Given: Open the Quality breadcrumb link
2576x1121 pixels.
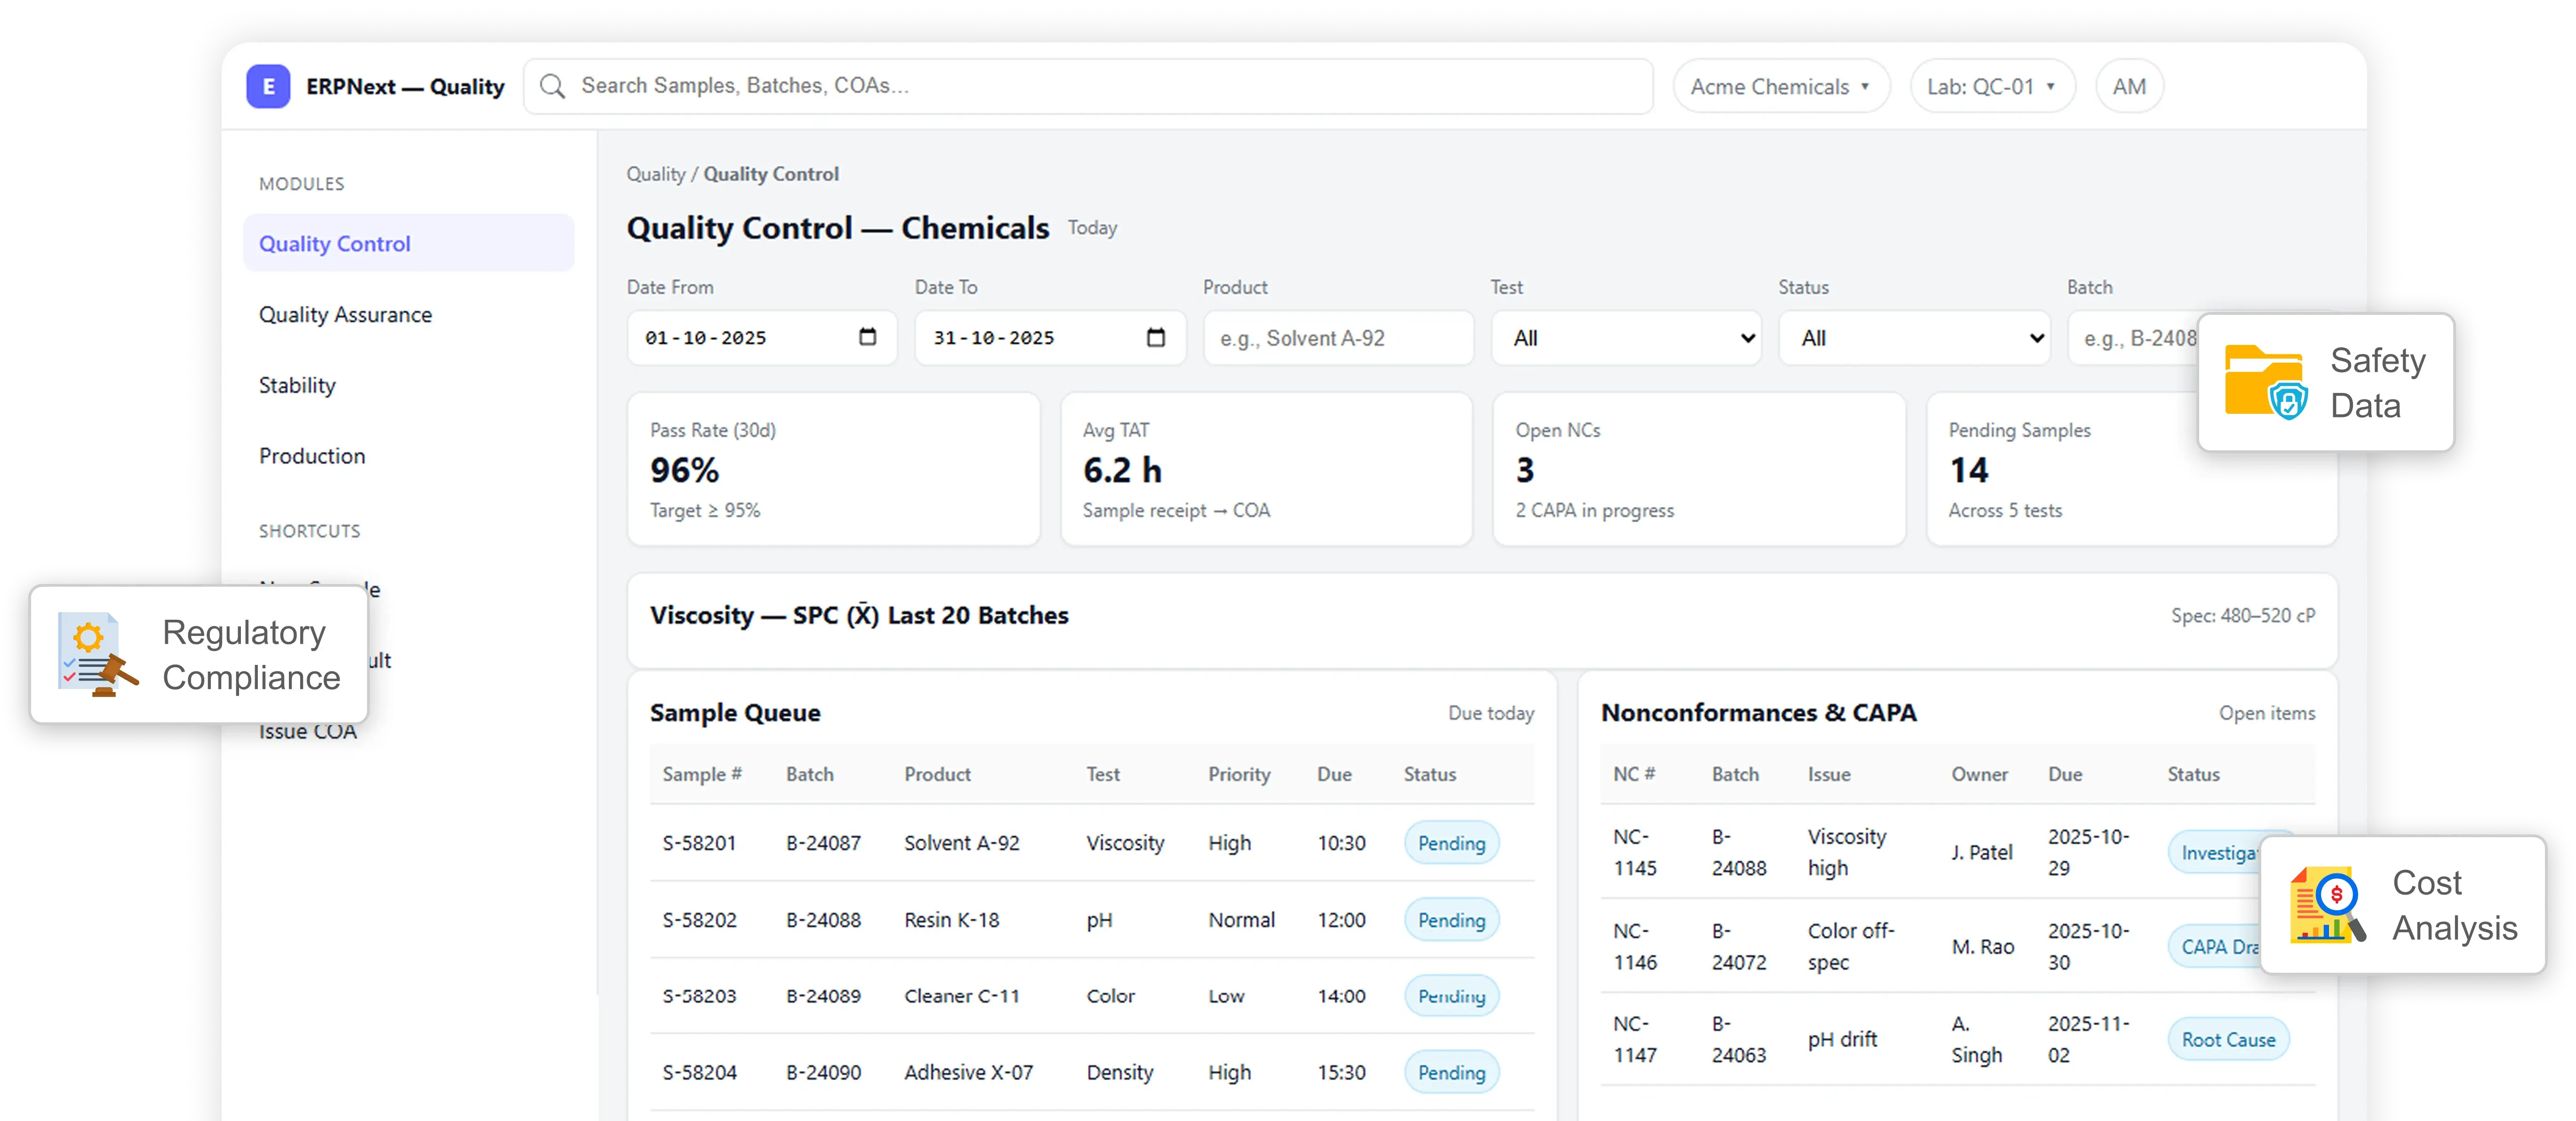Looking at the screenshot, I should coord(656,173).
